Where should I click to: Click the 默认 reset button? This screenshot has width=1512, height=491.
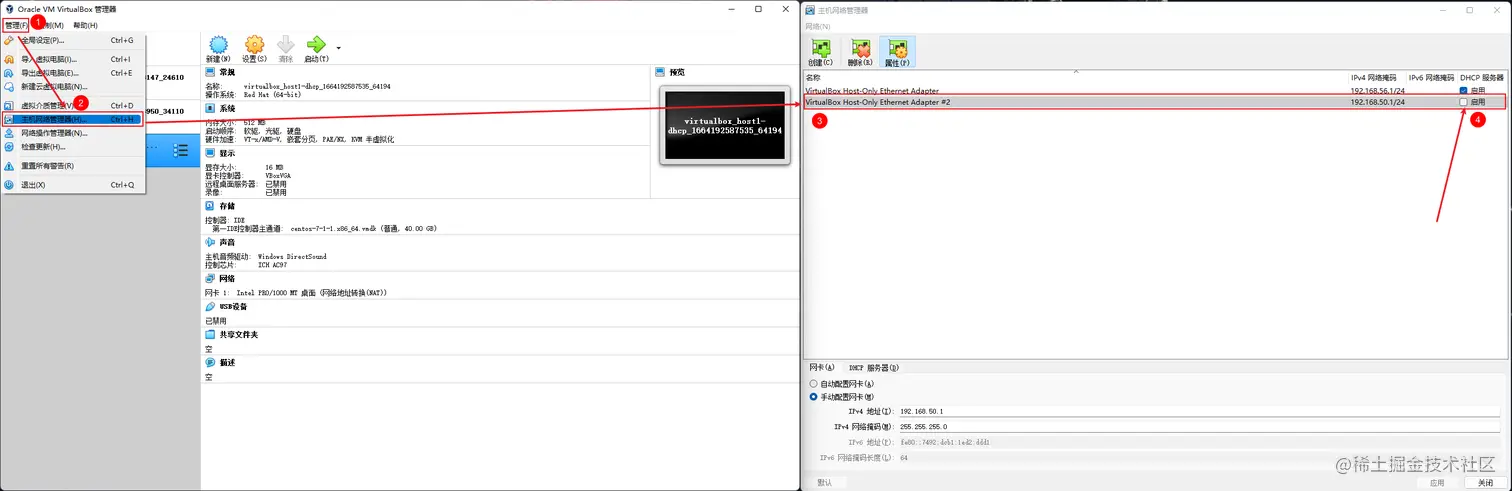[826, 482]
